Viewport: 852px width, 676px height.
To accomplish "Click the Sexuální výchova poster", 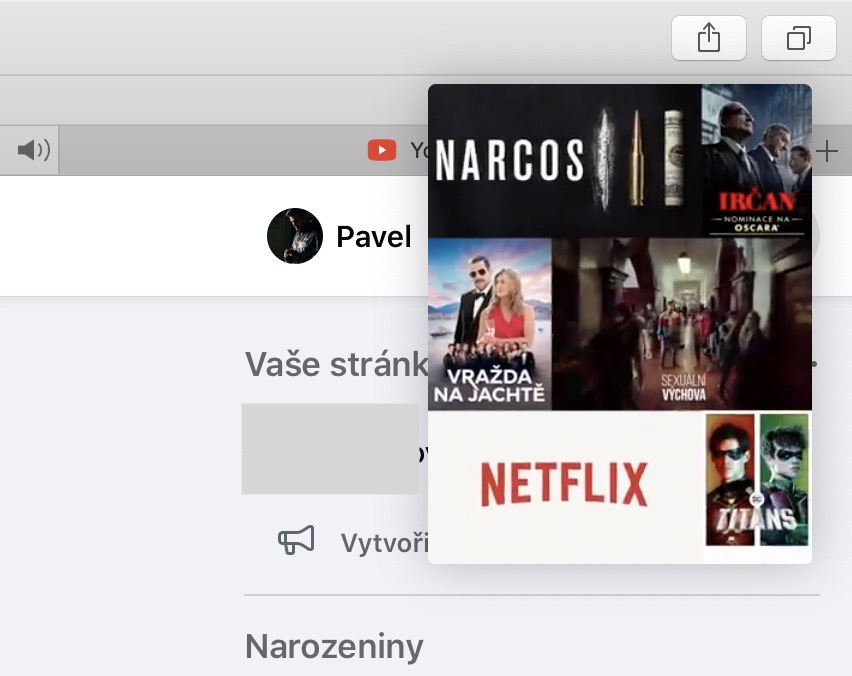I will (x=682, y=324).
